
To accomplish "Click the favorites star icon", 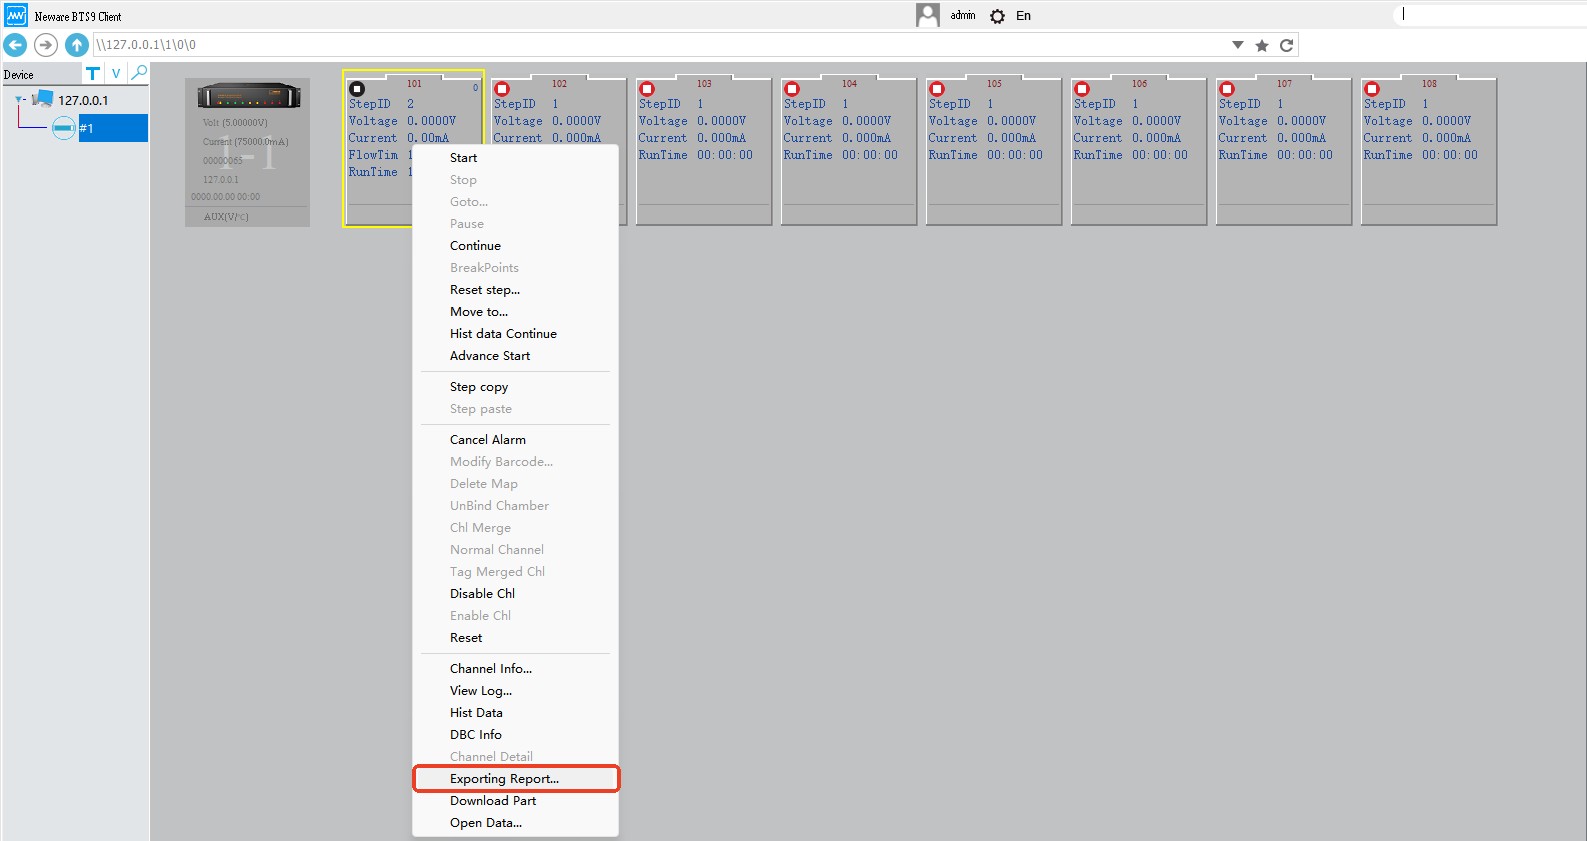I will coord(1262,45).
